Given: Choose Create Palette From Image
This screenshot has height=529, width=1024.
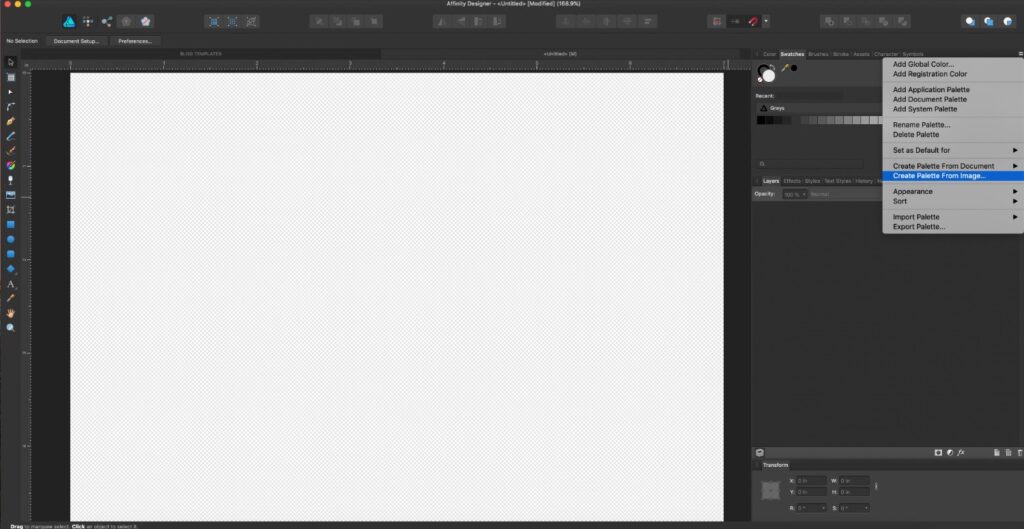Looking at the screenshot, I should point(953,176).
